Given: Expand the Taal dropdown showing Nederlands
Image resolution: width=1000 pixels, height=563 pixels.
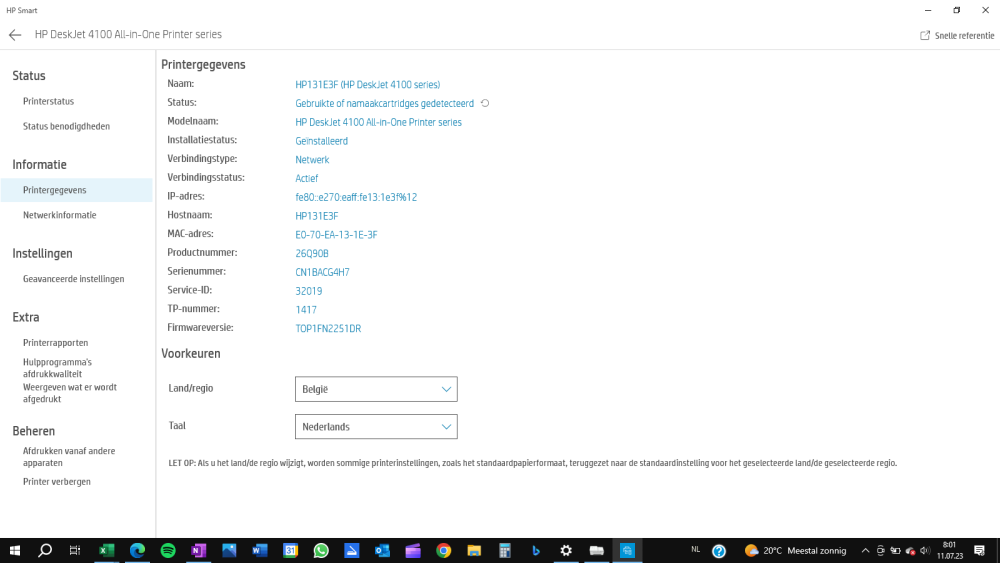Looking at the screenshot, I should point(376,427).
